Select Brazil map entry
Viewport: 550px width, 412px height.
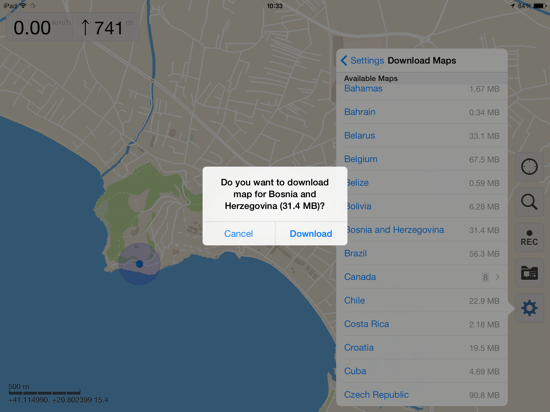pos(422,254)
